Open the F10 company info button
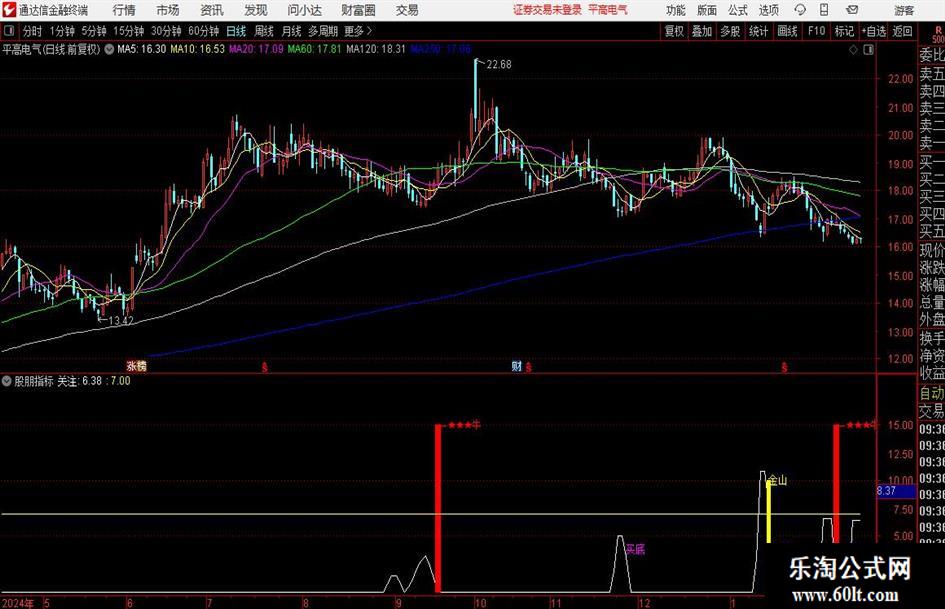Viewport: 945px width, 609px height. [816, 31]
